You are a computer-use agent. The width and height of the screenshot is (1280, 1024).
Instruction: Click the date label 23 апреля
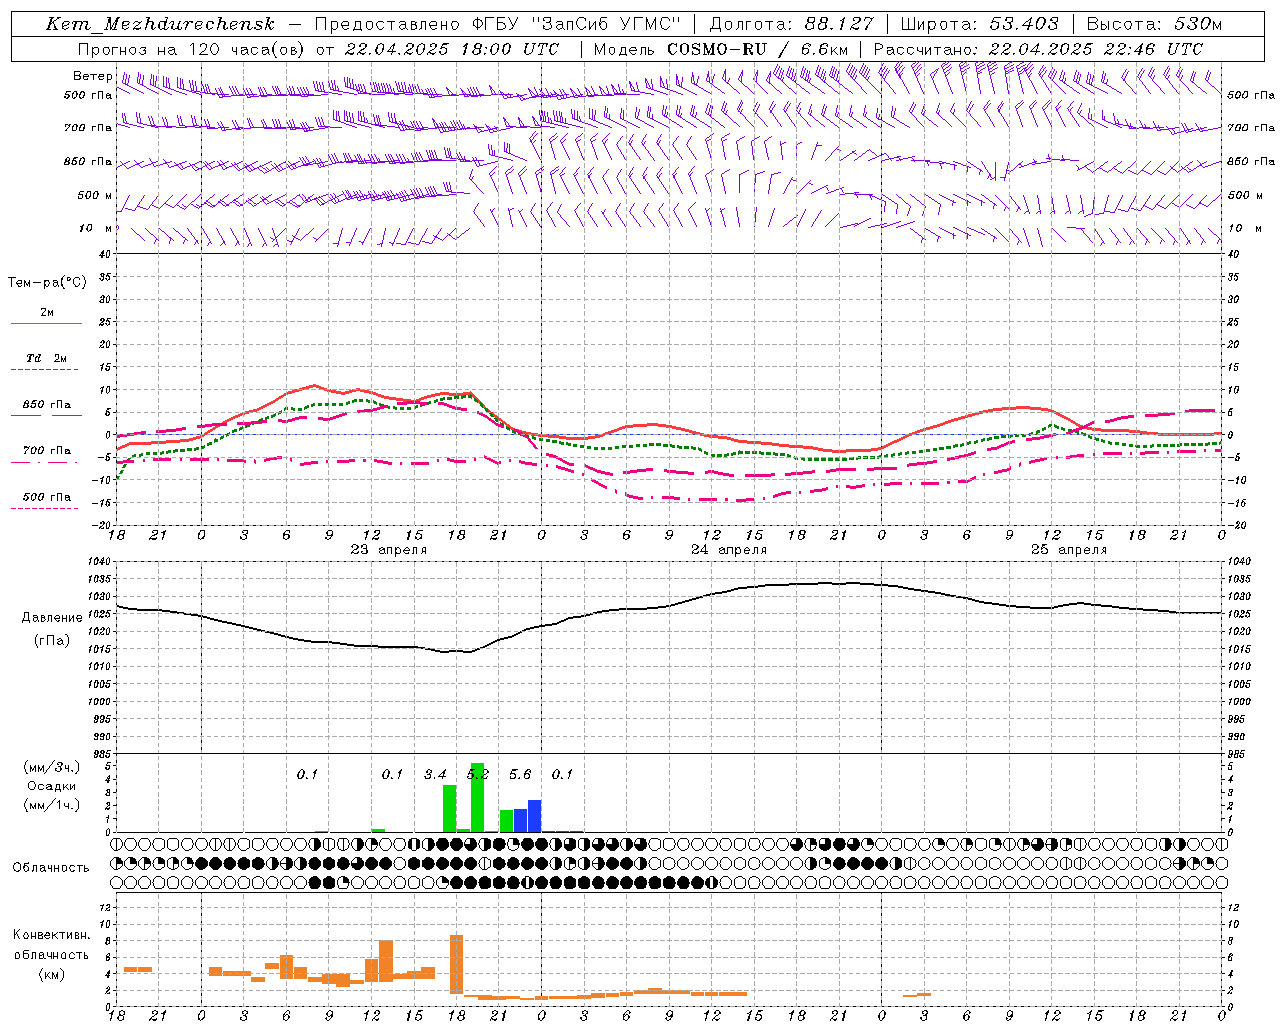click(x=389, y=550)
